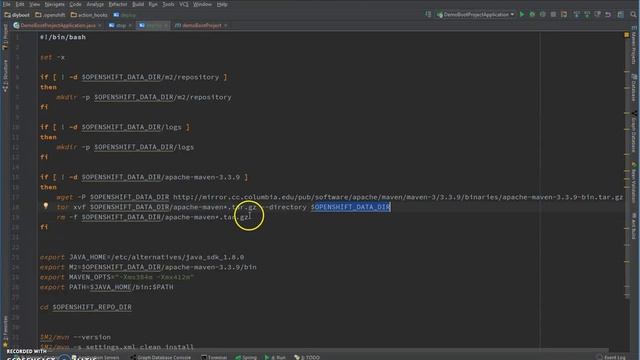Open the Edit menu
This screenshot has width=640, height=360.
click(x=20, y=4)
